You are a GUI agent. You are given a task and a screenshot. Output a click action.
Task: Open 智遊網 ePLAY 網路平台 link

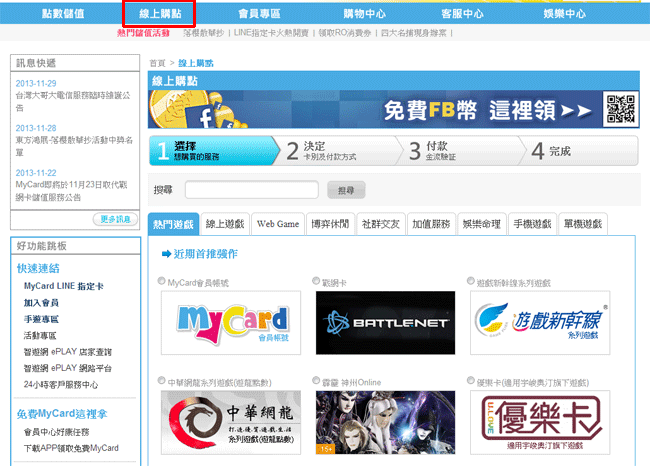tap(68, 368)
